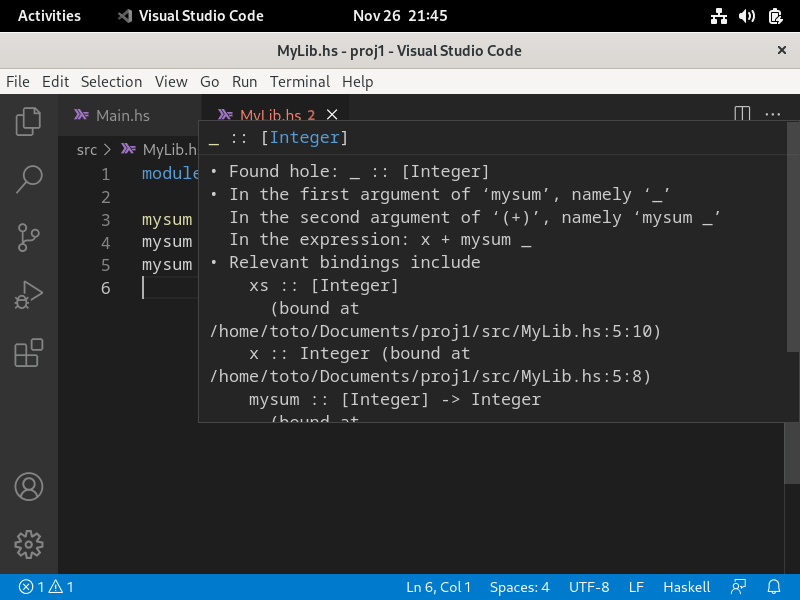The width and height of the screenshot is (800, 600).
Task: Toggle the Problems panel via error counter
Action: (34, 587)
